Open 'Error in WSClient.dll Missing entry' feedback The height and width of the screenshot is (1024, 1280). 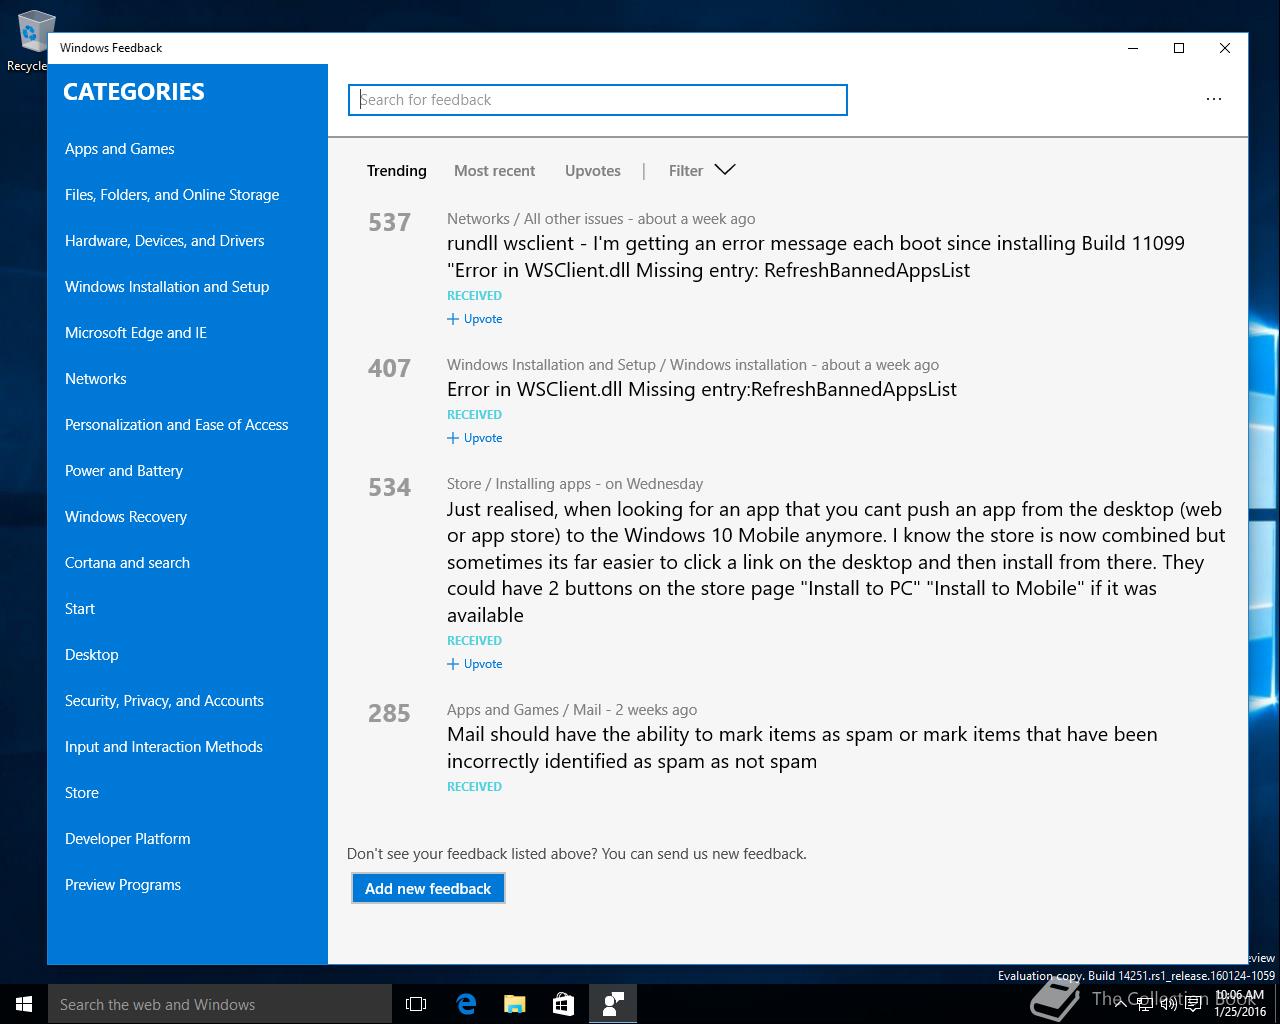point(702,389)
